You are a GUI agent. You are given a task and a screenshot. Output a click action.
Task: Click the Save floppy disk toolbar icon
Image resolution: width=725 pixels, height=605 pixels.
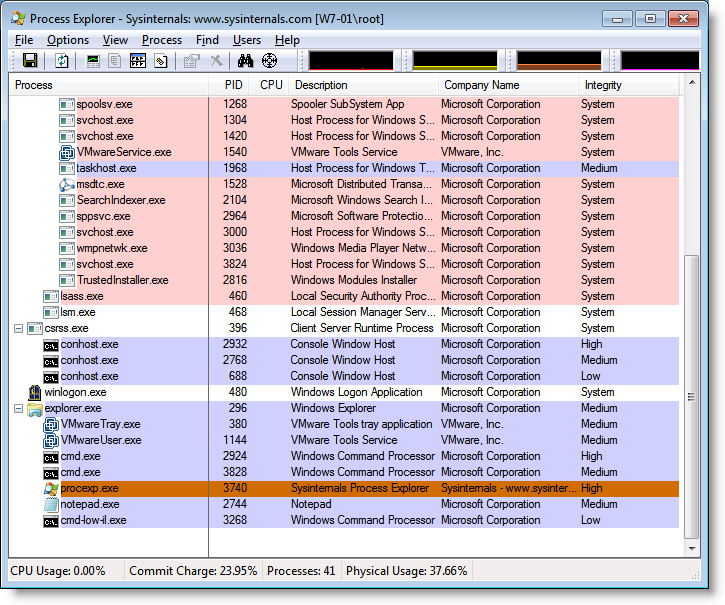[30, 61]
